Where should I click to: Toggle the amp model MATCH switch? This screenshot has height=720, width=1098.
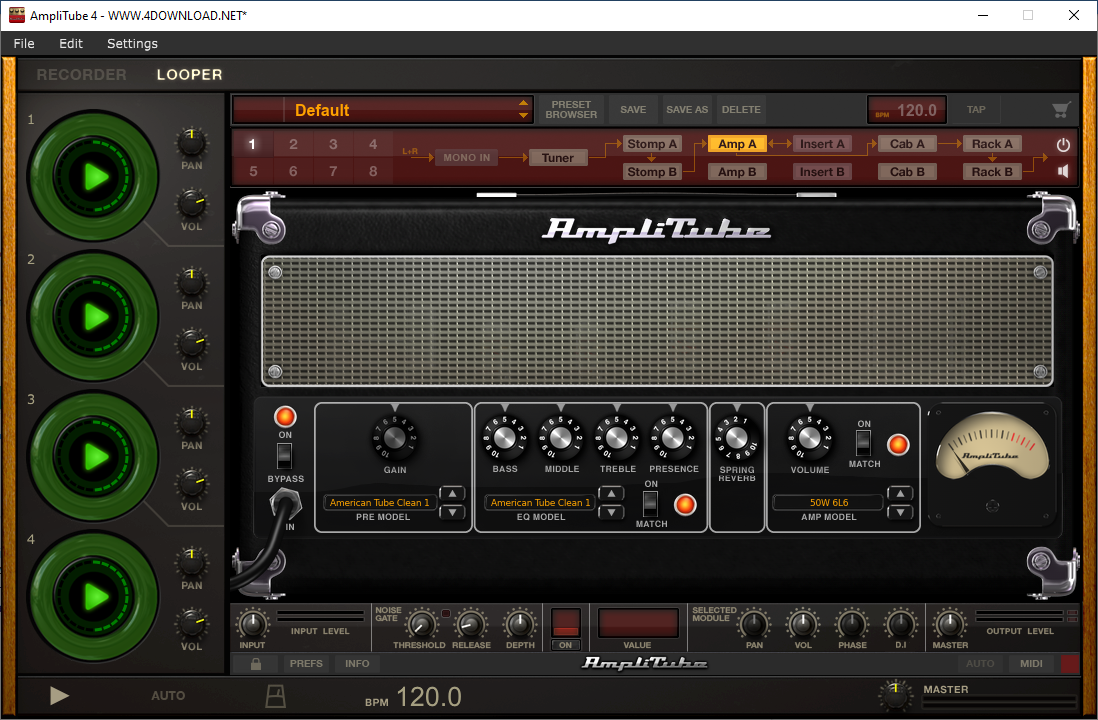point(863,443)
